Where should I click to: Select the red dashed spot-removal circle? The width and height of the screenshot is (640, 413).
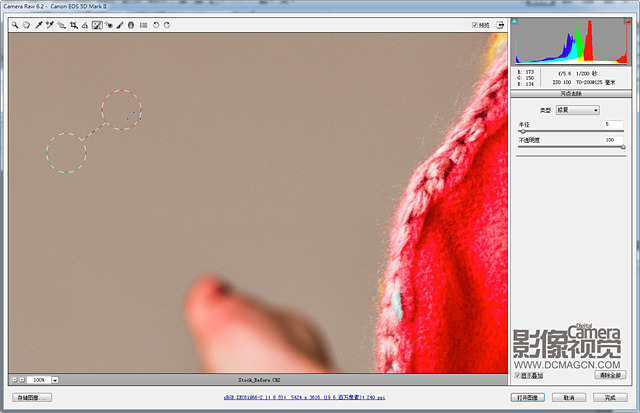tap(122, 110)
